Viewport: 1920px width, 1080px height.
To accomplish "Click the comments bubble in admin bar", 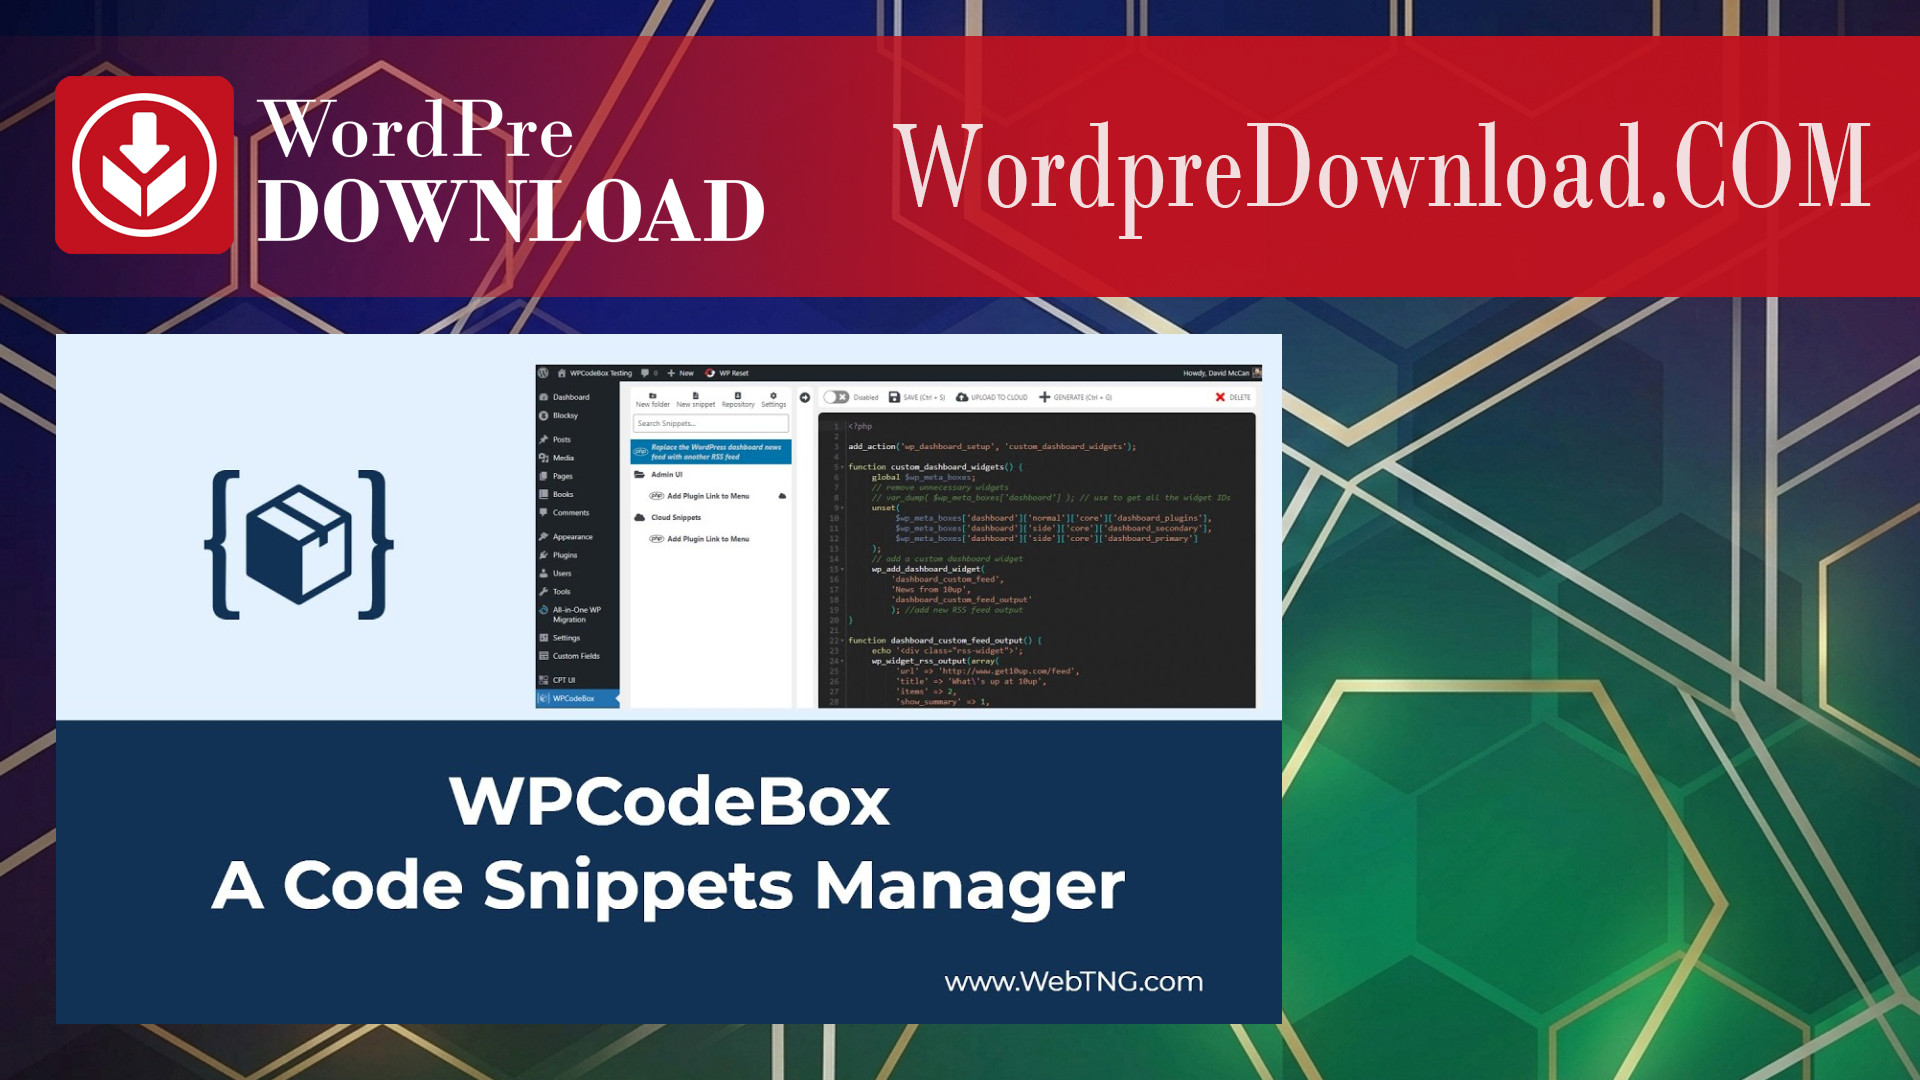I will coord(645,373).
